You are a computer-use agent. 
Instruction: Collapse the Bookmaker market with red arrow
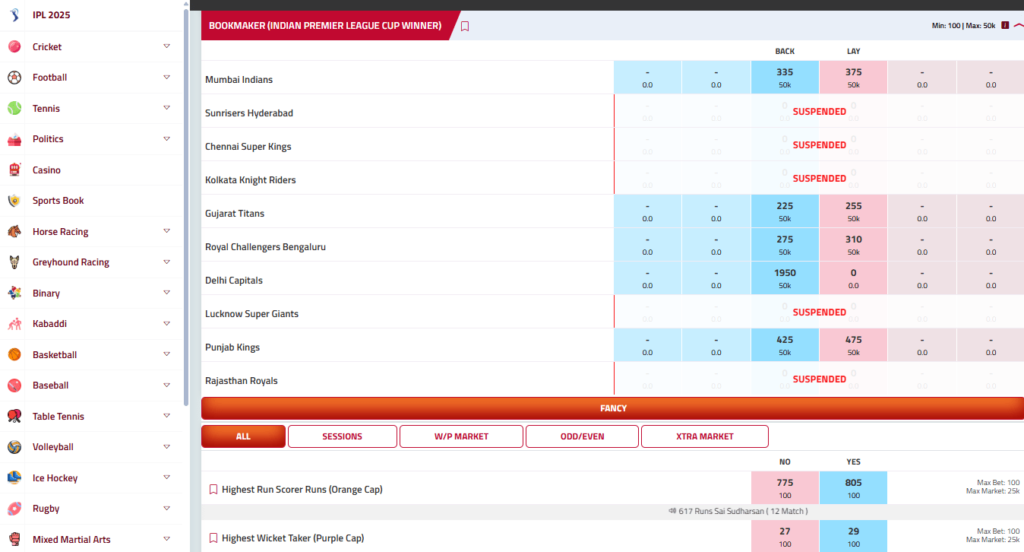coord(1018,25)
